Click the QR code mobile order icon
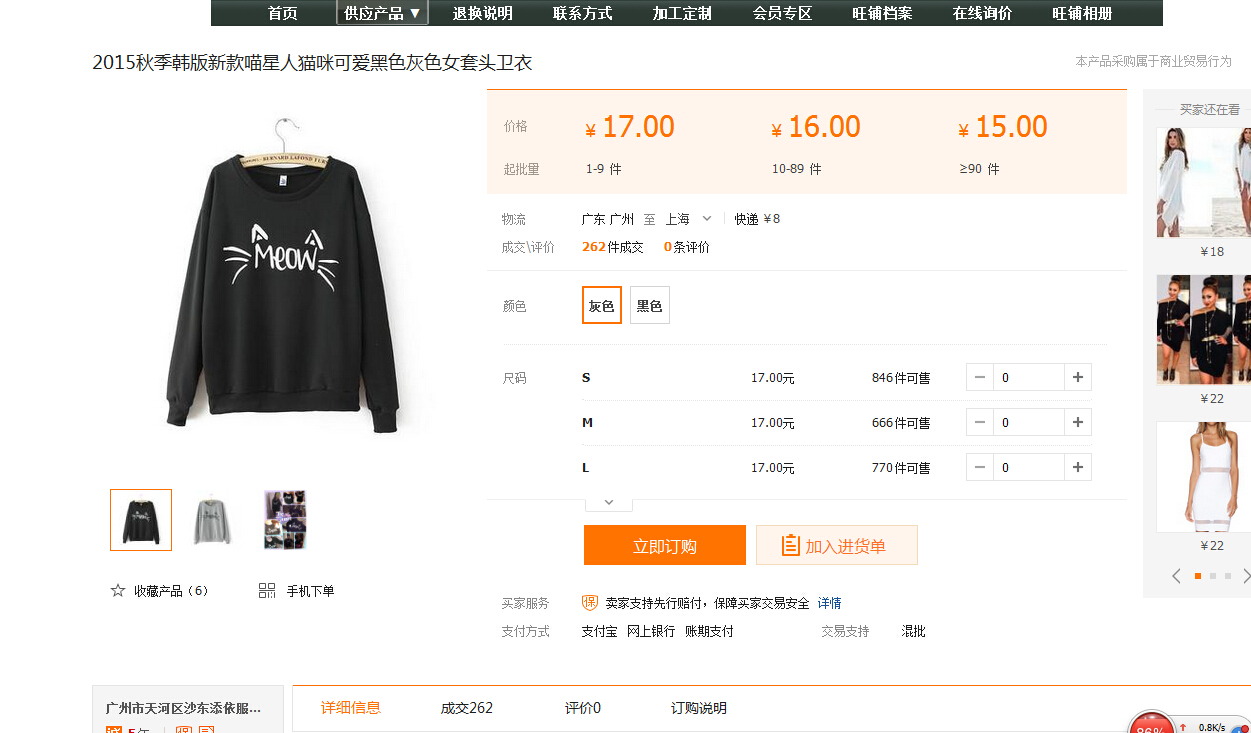 267,591
